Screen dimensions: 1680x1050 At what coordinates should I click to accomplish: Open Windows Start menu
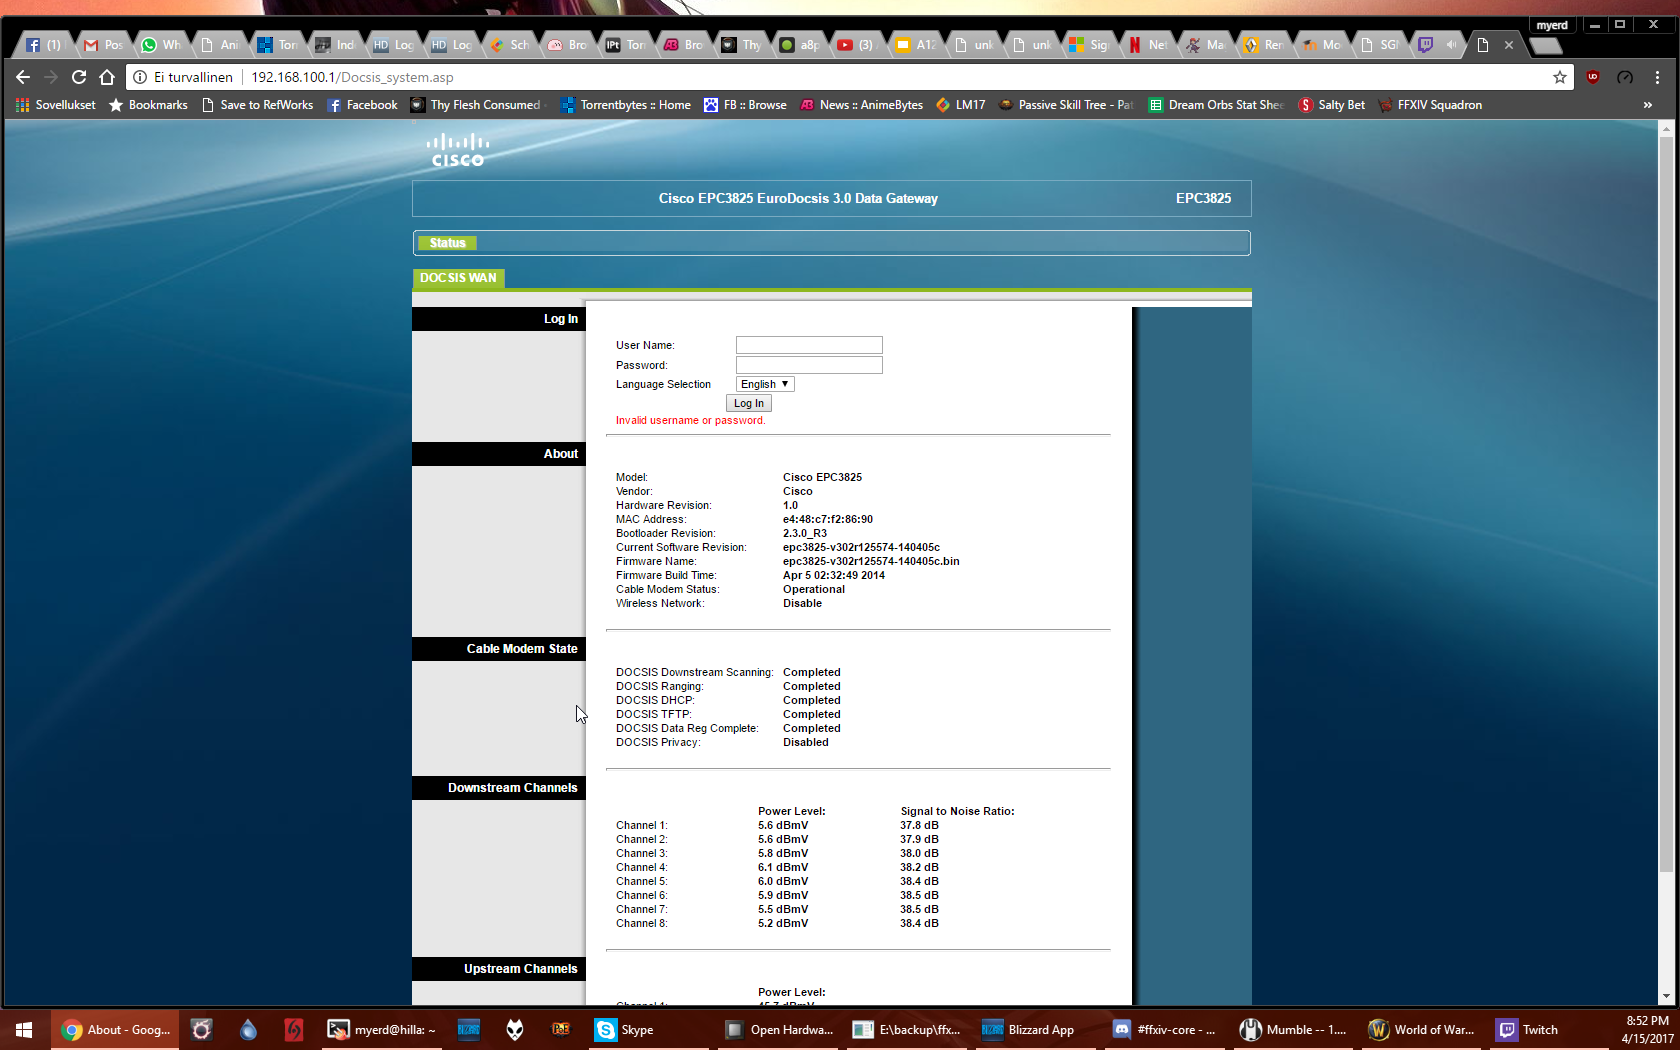pos(24,1030)
